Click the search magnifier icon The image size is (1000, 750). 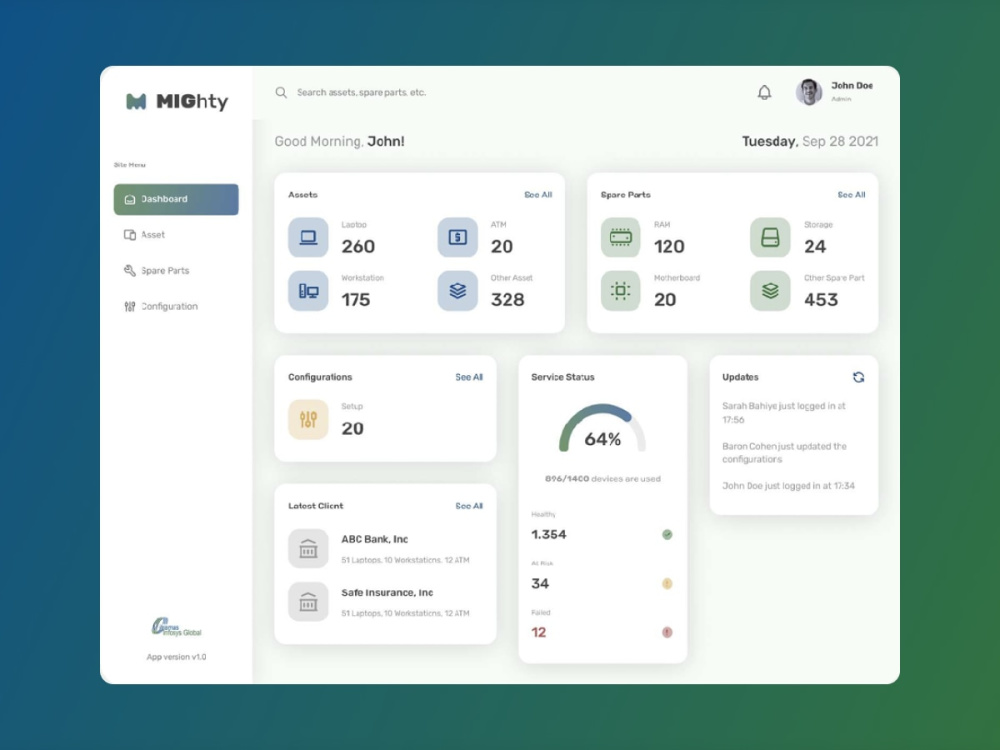point(281,92)
